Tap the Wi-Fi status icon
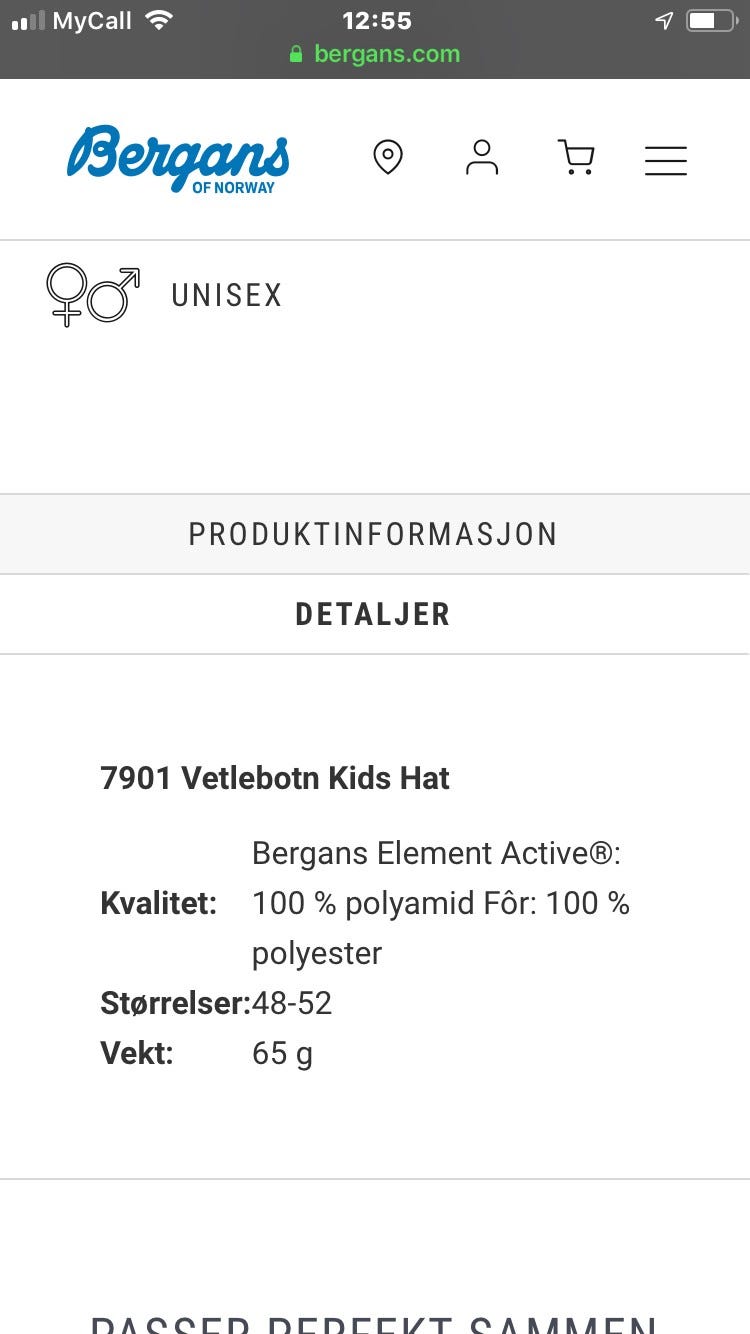 point(158,20)
